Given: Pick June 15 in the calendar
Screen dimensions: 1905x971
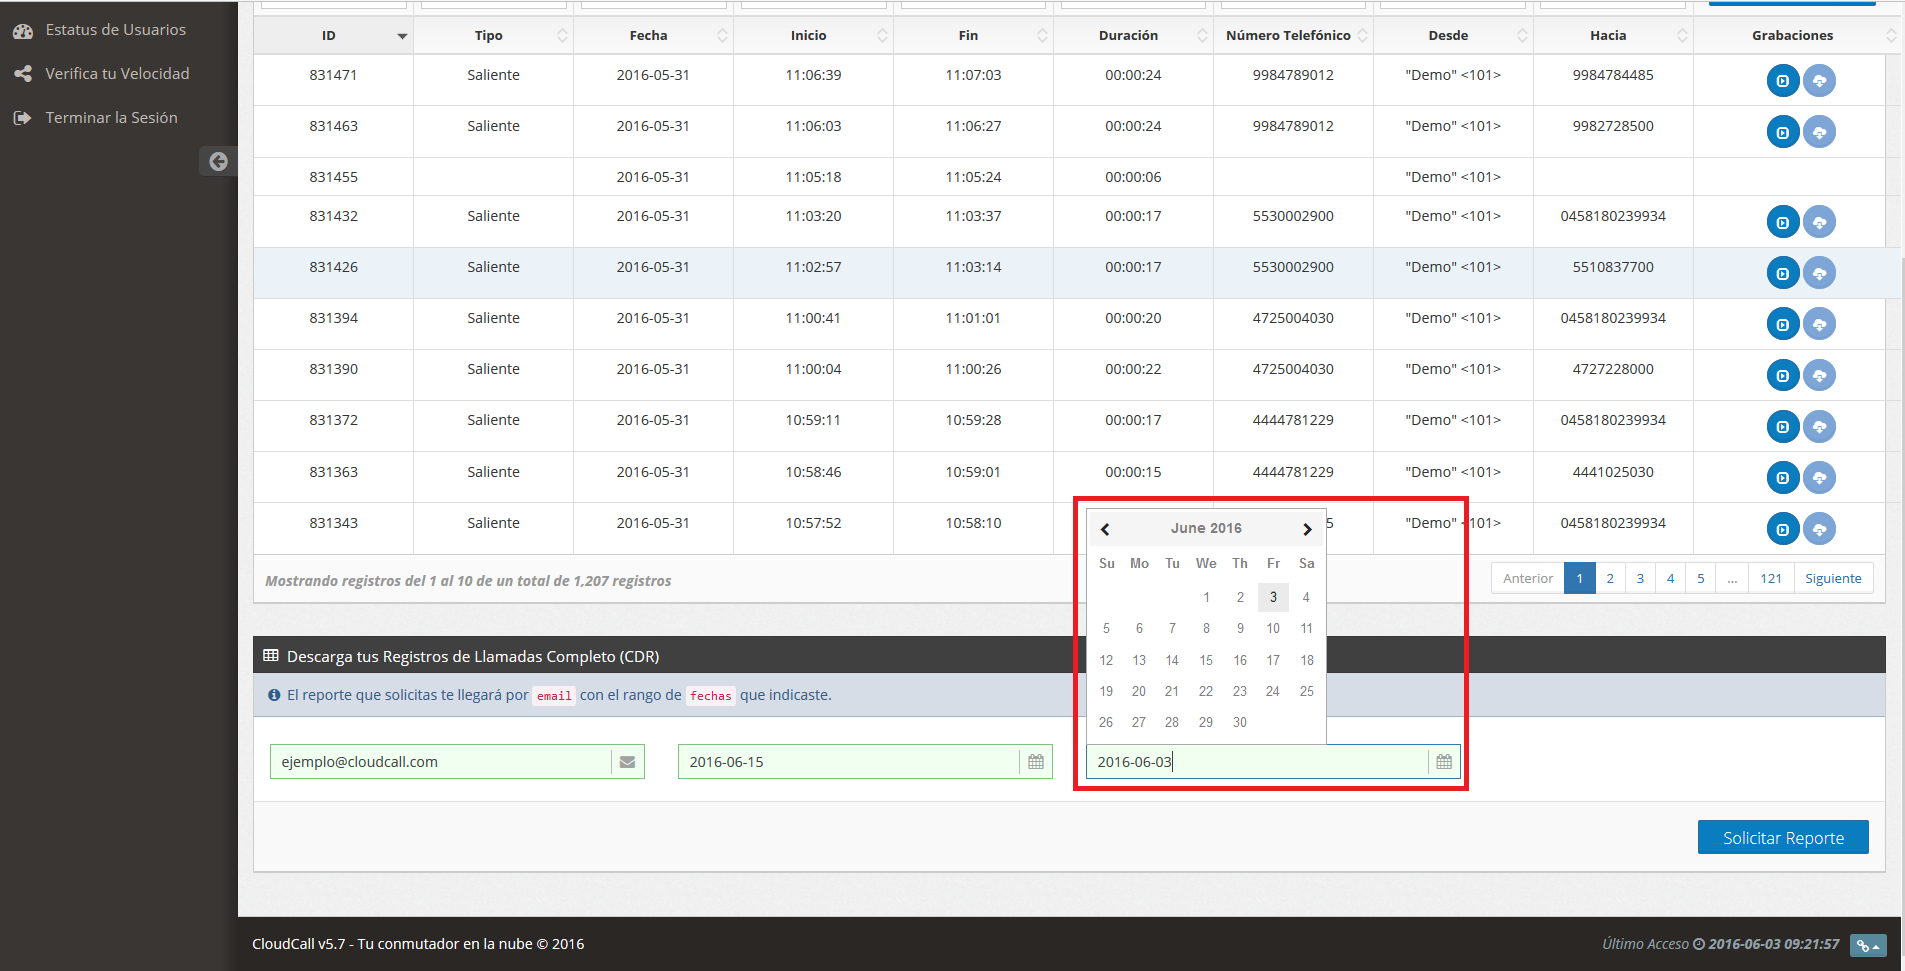Looking at the screenshot, I should click(x=1206, y=660).
